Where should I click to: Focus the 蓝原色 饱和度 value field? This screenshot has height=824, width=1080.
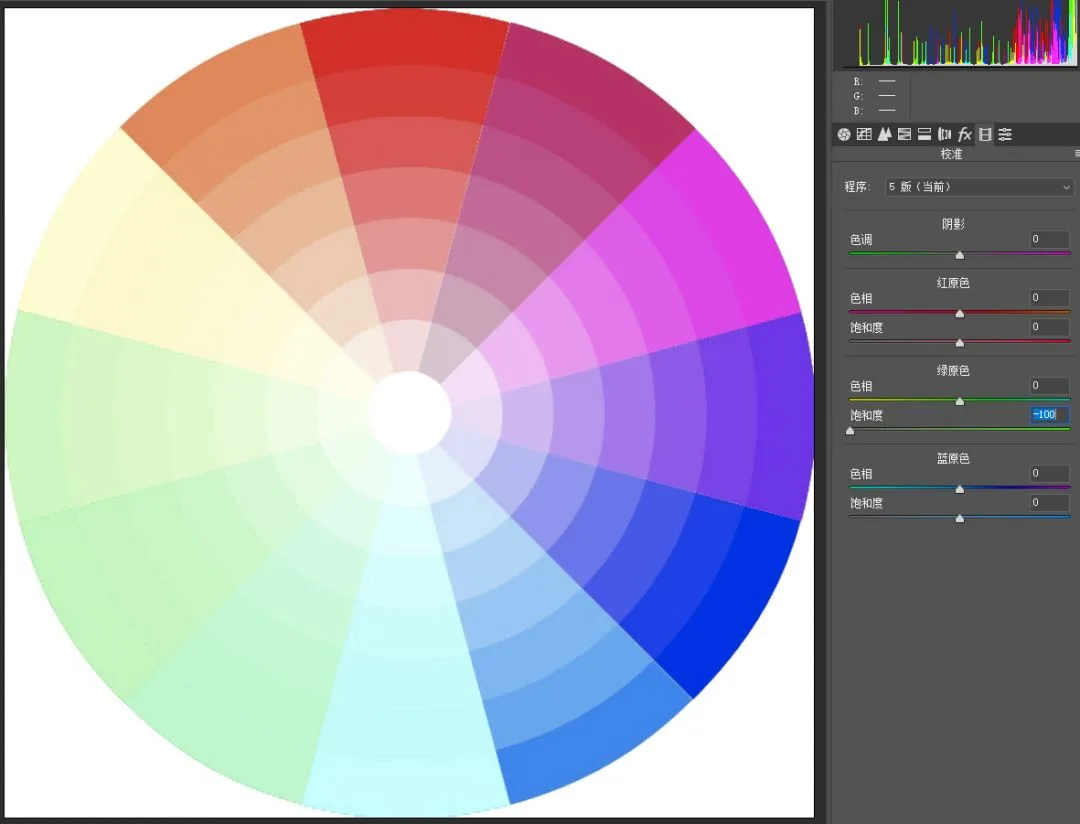coord(1049,503)
